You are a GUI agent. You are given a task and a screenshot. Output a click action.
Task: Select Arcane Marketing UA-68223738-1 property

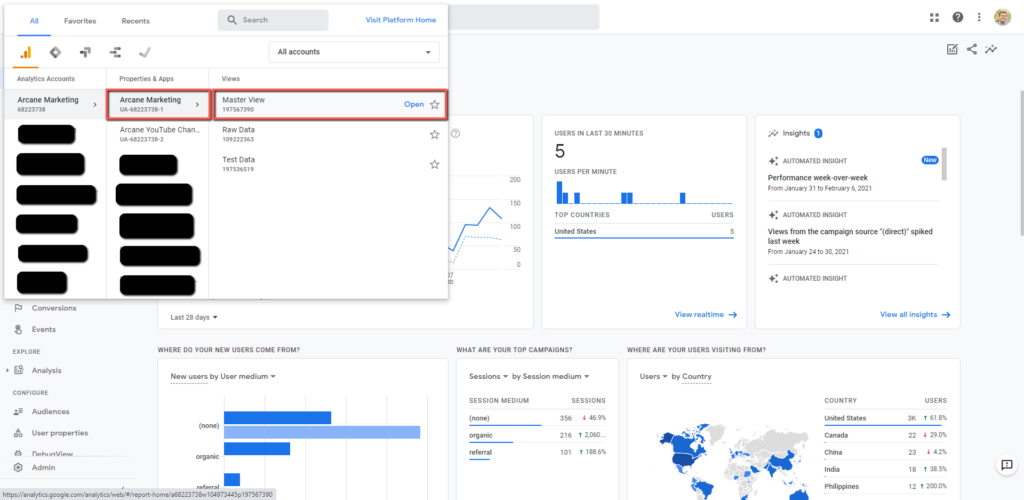(x=158, y=104)
